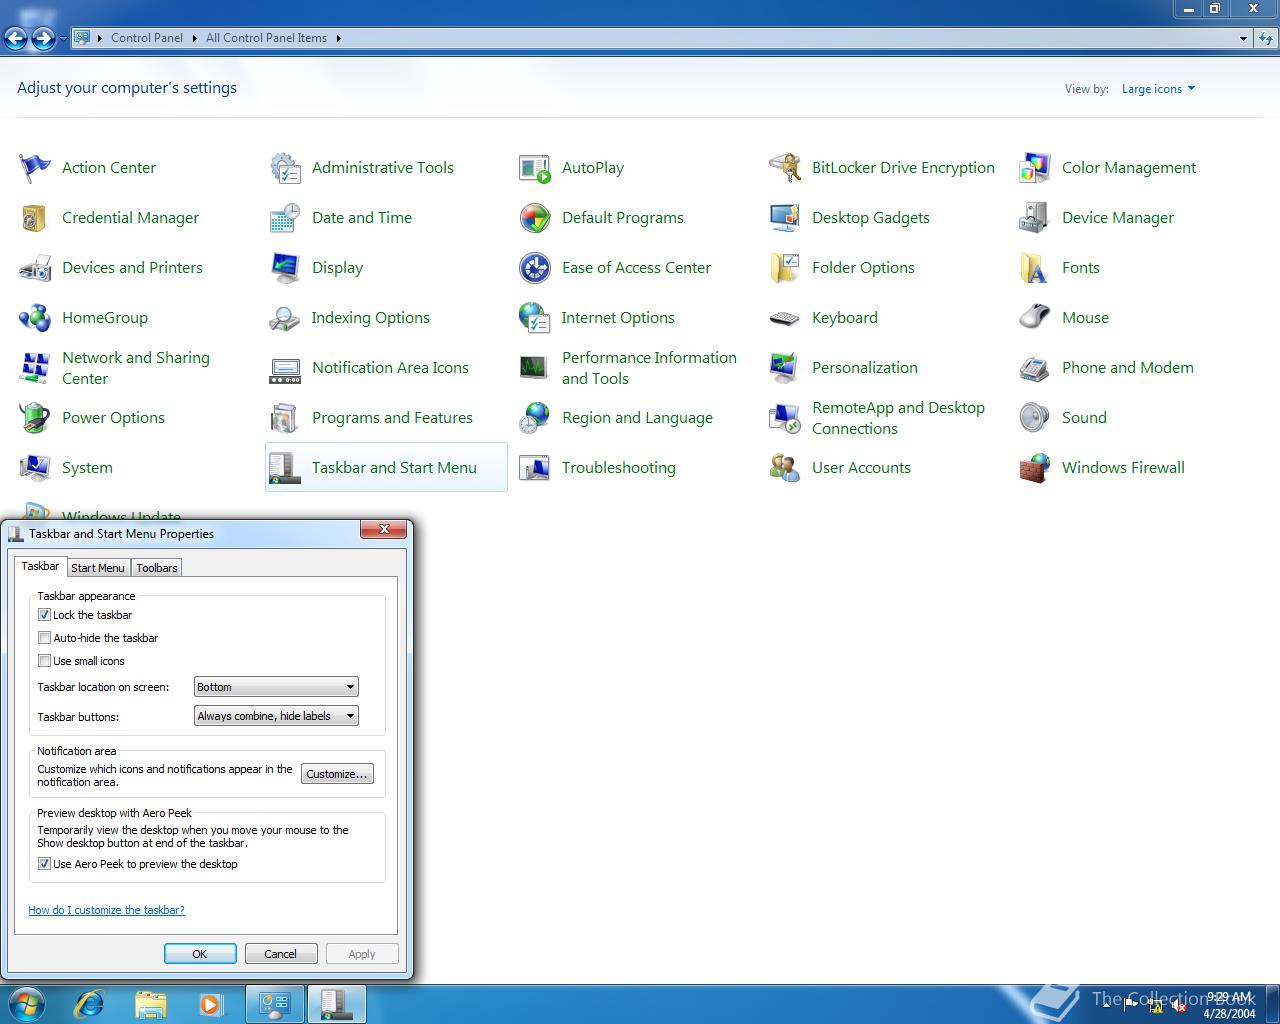Enable the Use small icons checkbox
The image size is (1280, 1024).
44,661
